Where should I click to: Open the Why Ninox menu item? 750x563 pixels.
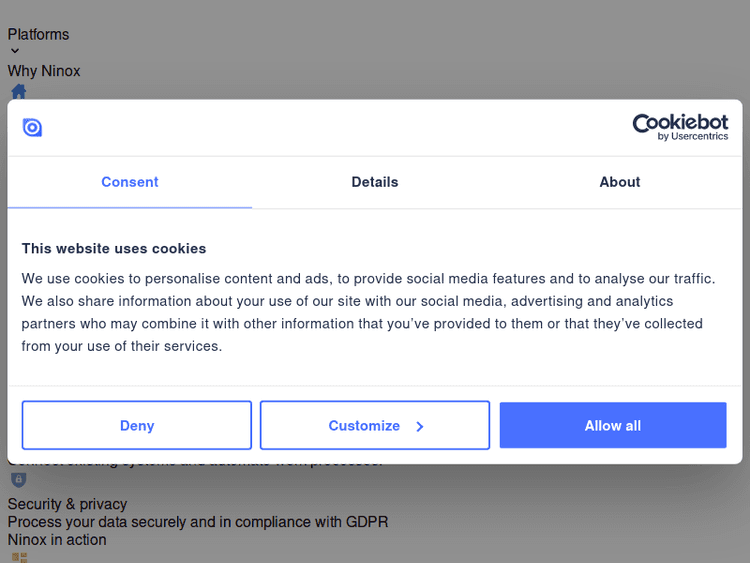click(x=44, y=71)
